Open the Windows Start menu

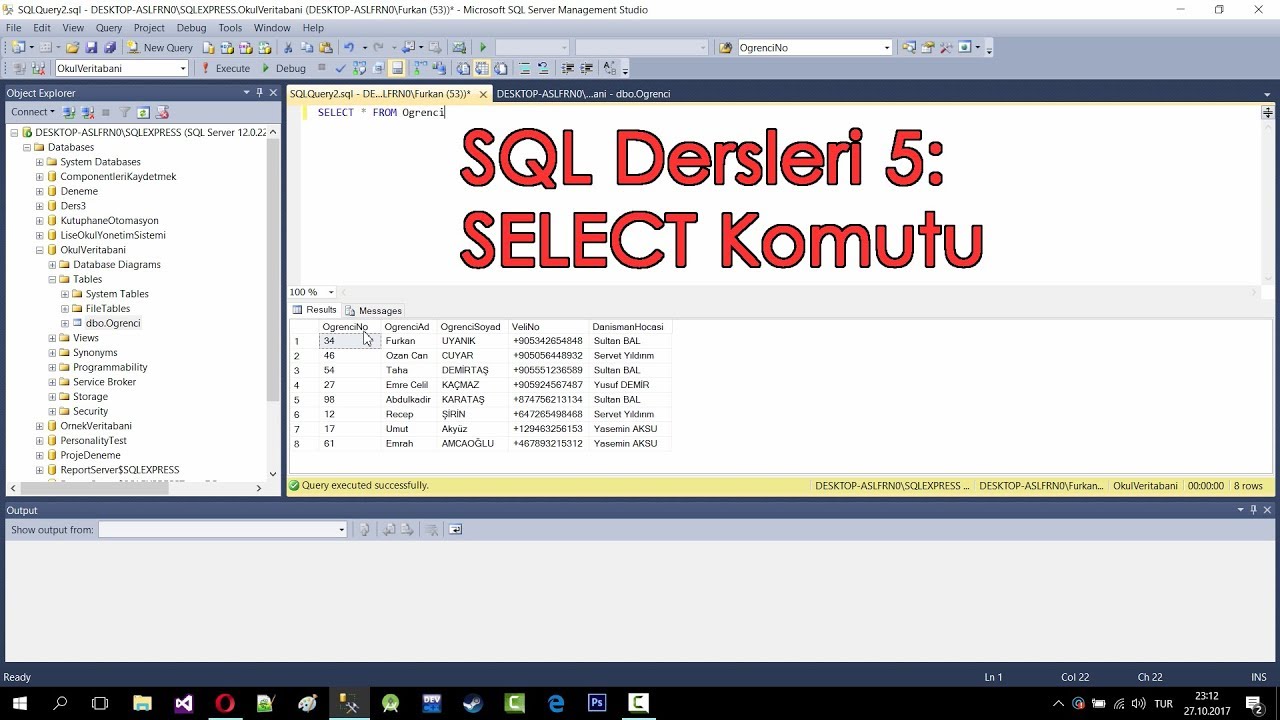point(19,703)
